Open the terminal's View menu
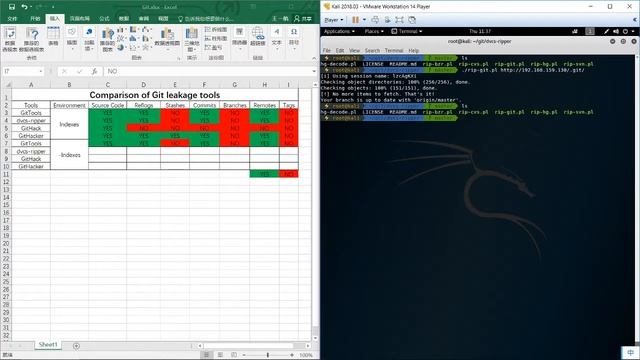The image size is (640, 360). 354,51
